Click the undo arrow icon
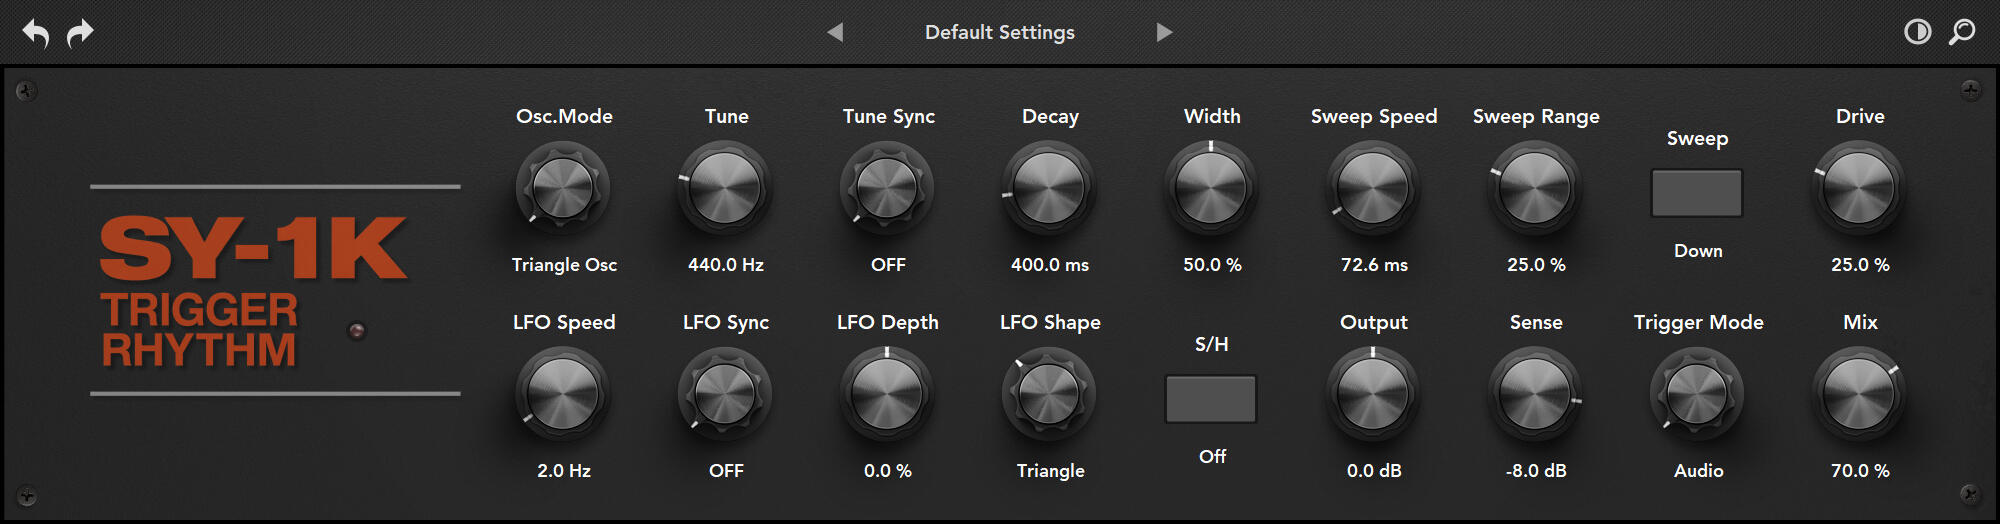The width and height of the screenshot is (2000, 524). tap(36, 33)
